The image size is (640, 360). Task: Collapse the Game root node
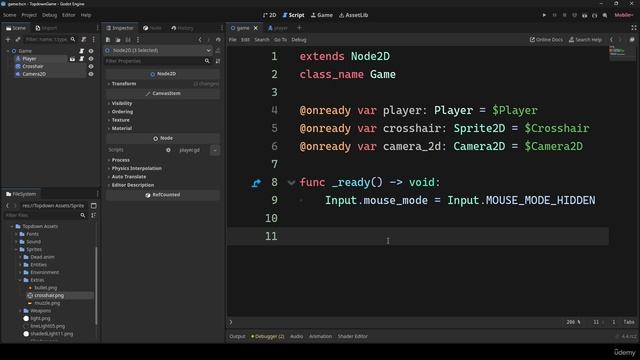tap(8, 51)
